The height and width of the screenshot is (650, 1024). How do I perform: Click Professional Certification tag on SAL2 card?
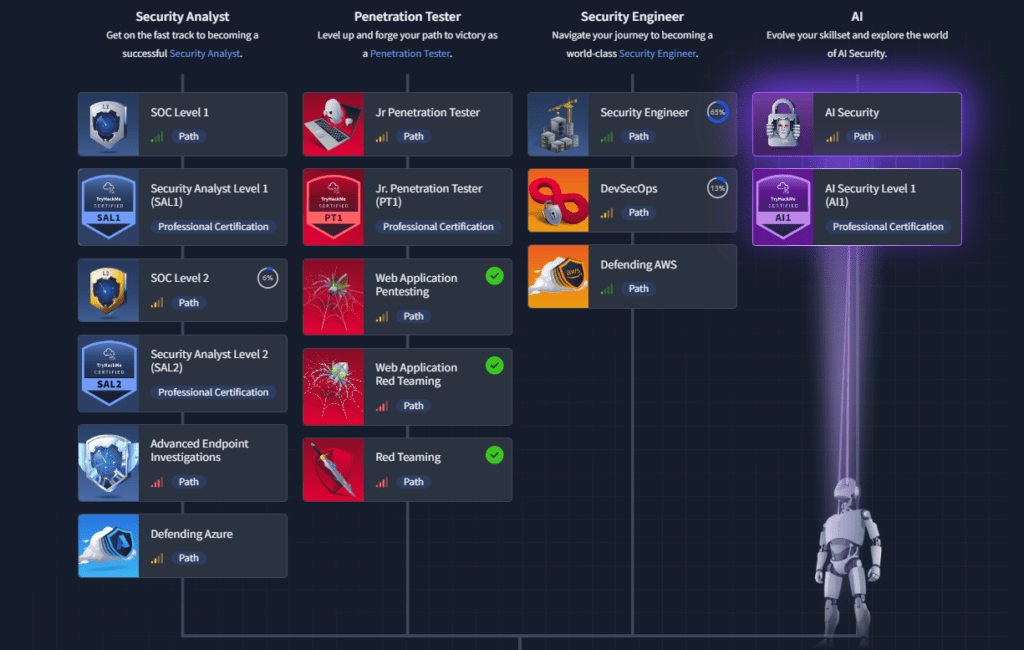[x=213, y=393]
